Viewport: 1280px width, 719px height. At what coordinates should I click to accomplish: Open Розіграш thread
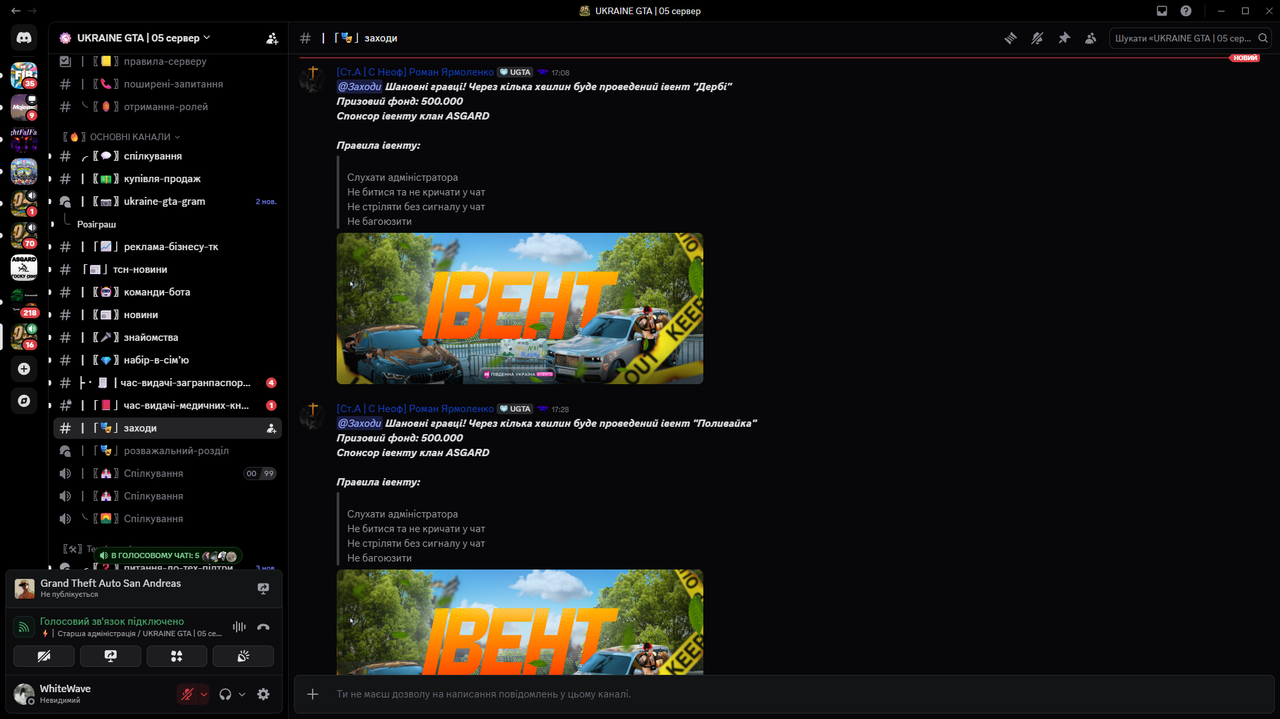point(97,225)
